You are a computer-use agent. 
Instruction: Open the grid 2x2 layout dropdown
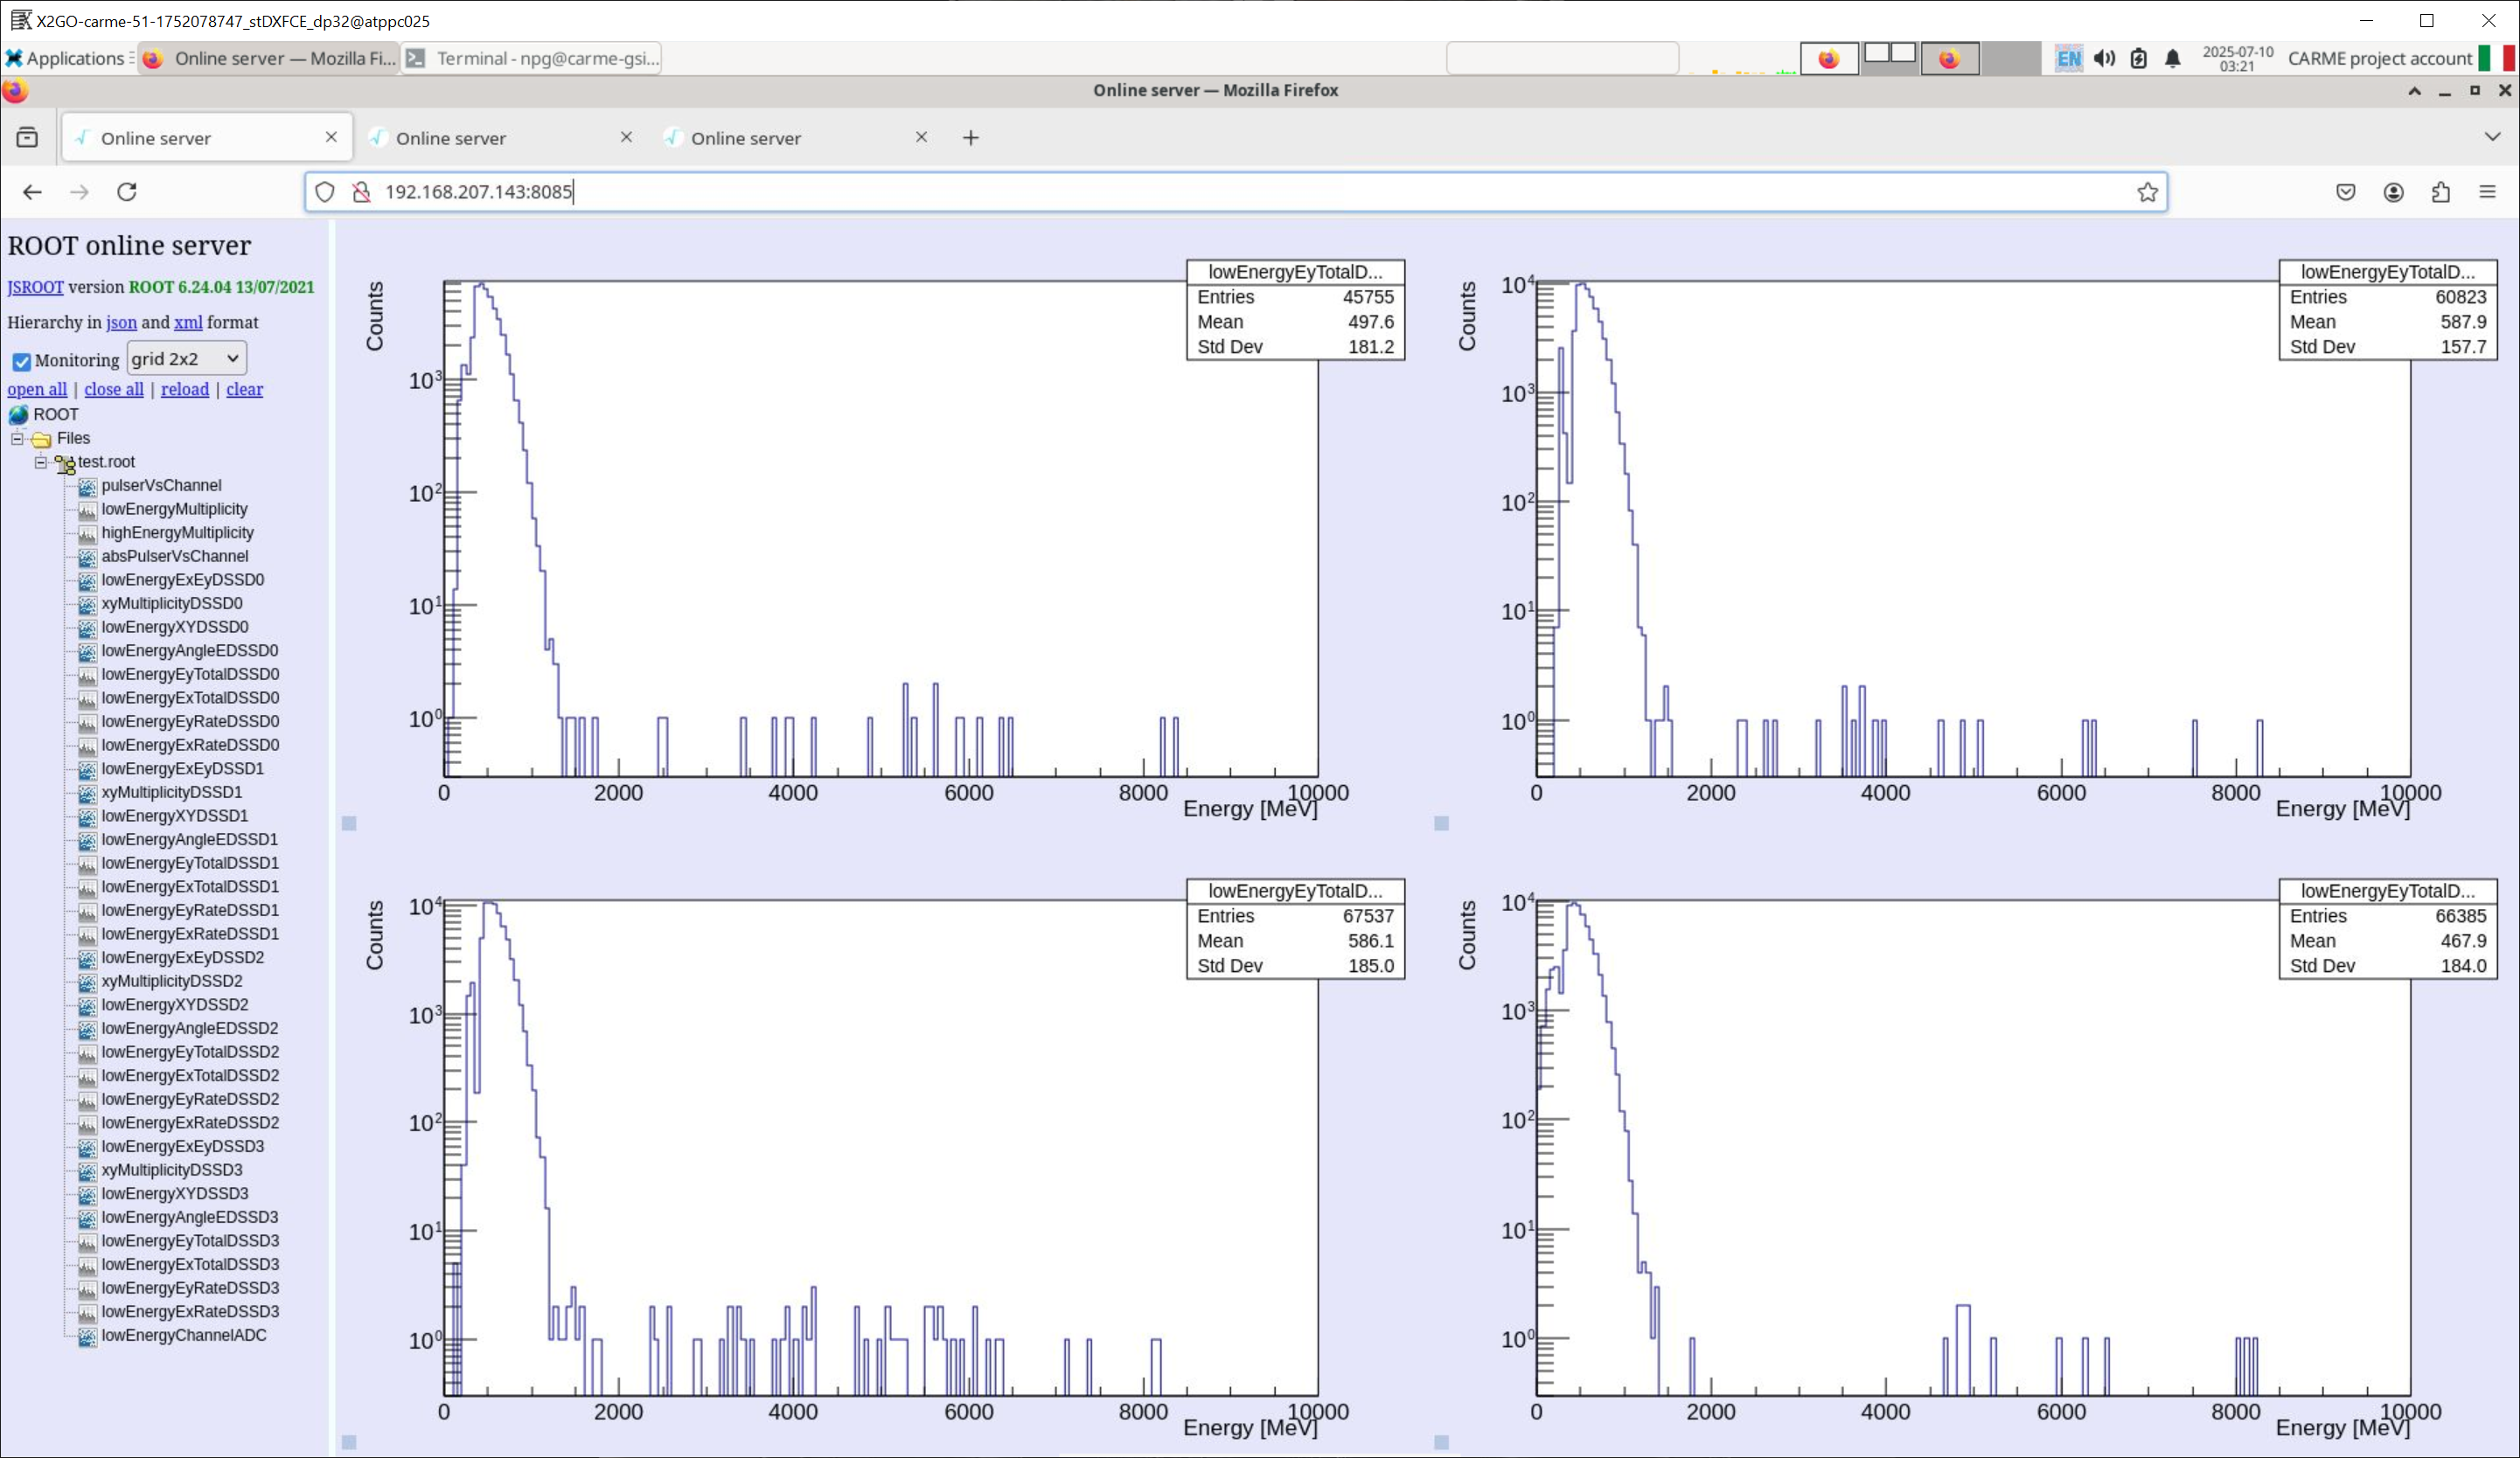(x=186, y=358)
